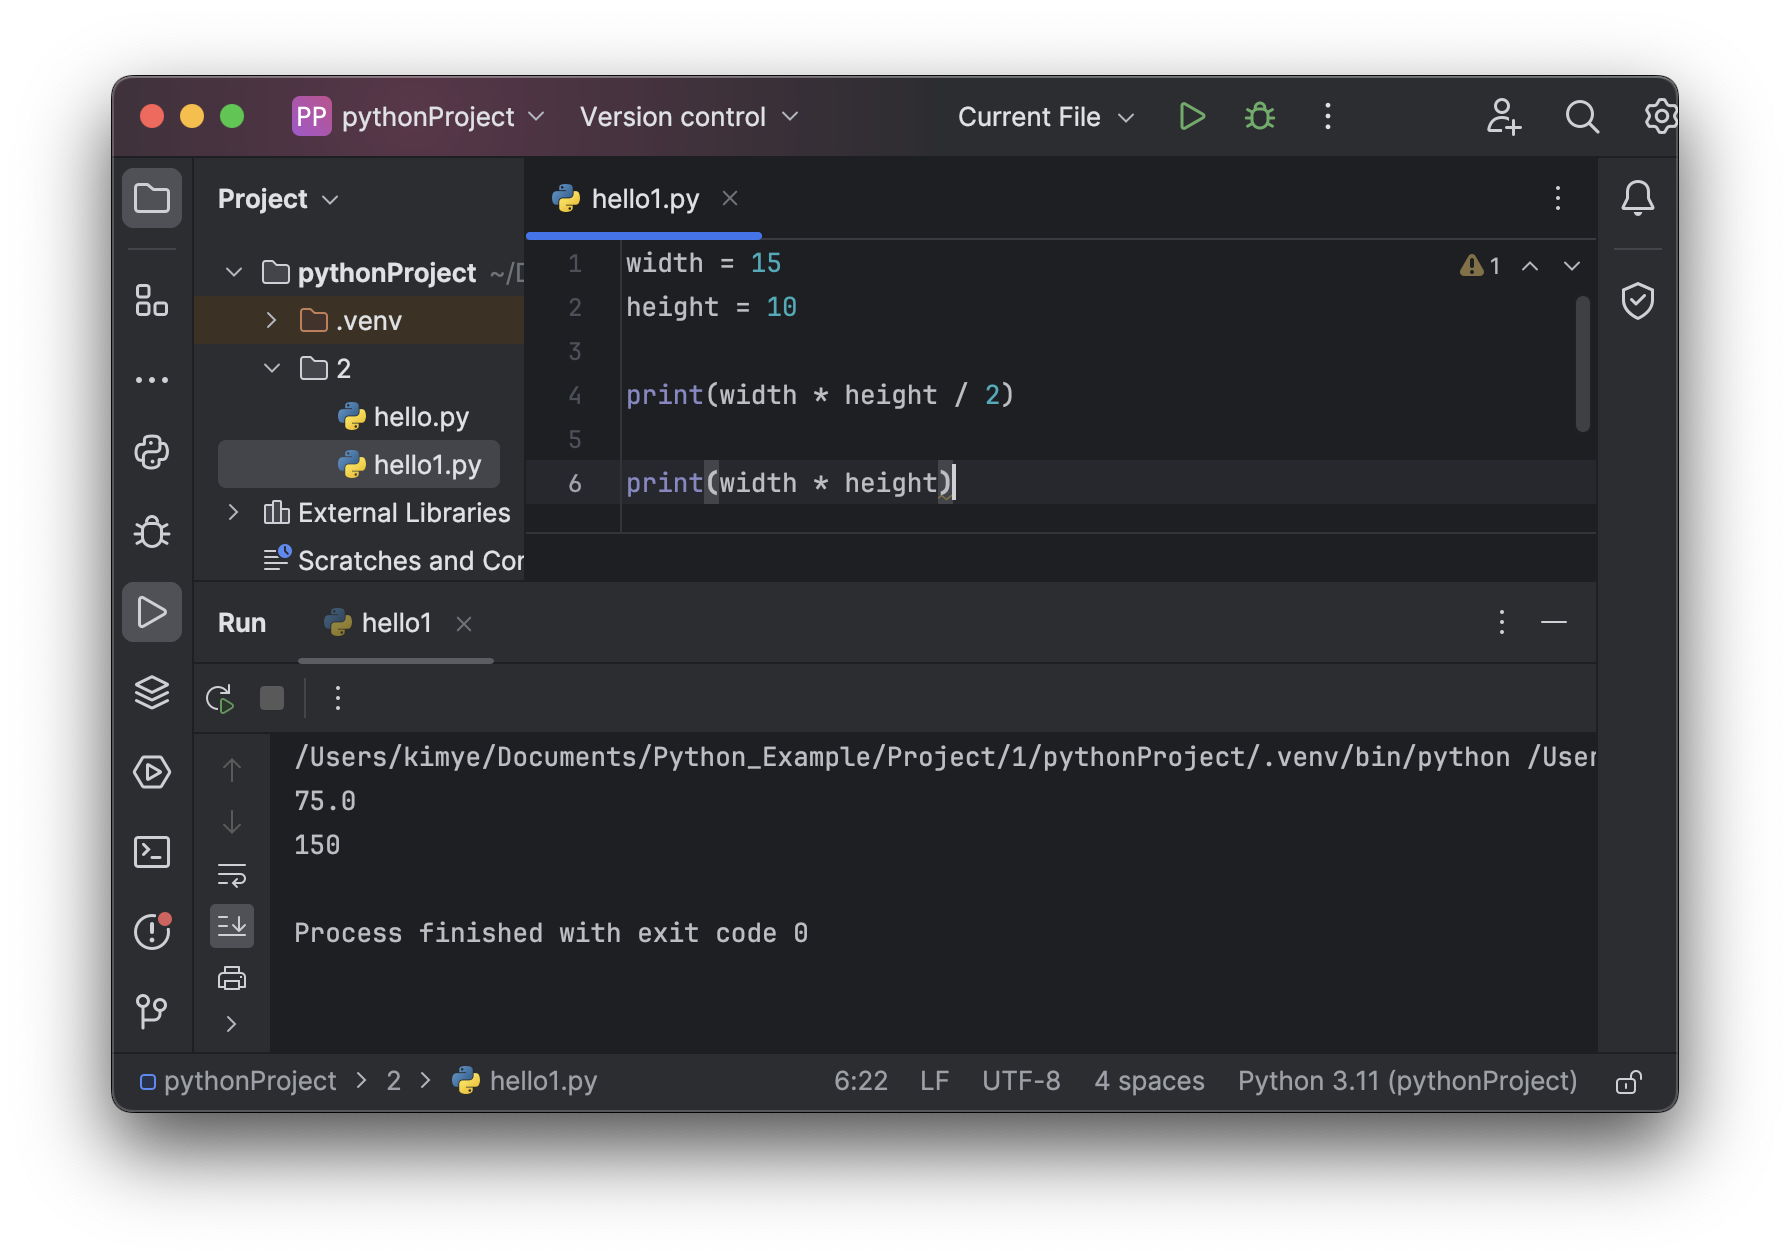Open the notifications bell

coord(1637,198)
